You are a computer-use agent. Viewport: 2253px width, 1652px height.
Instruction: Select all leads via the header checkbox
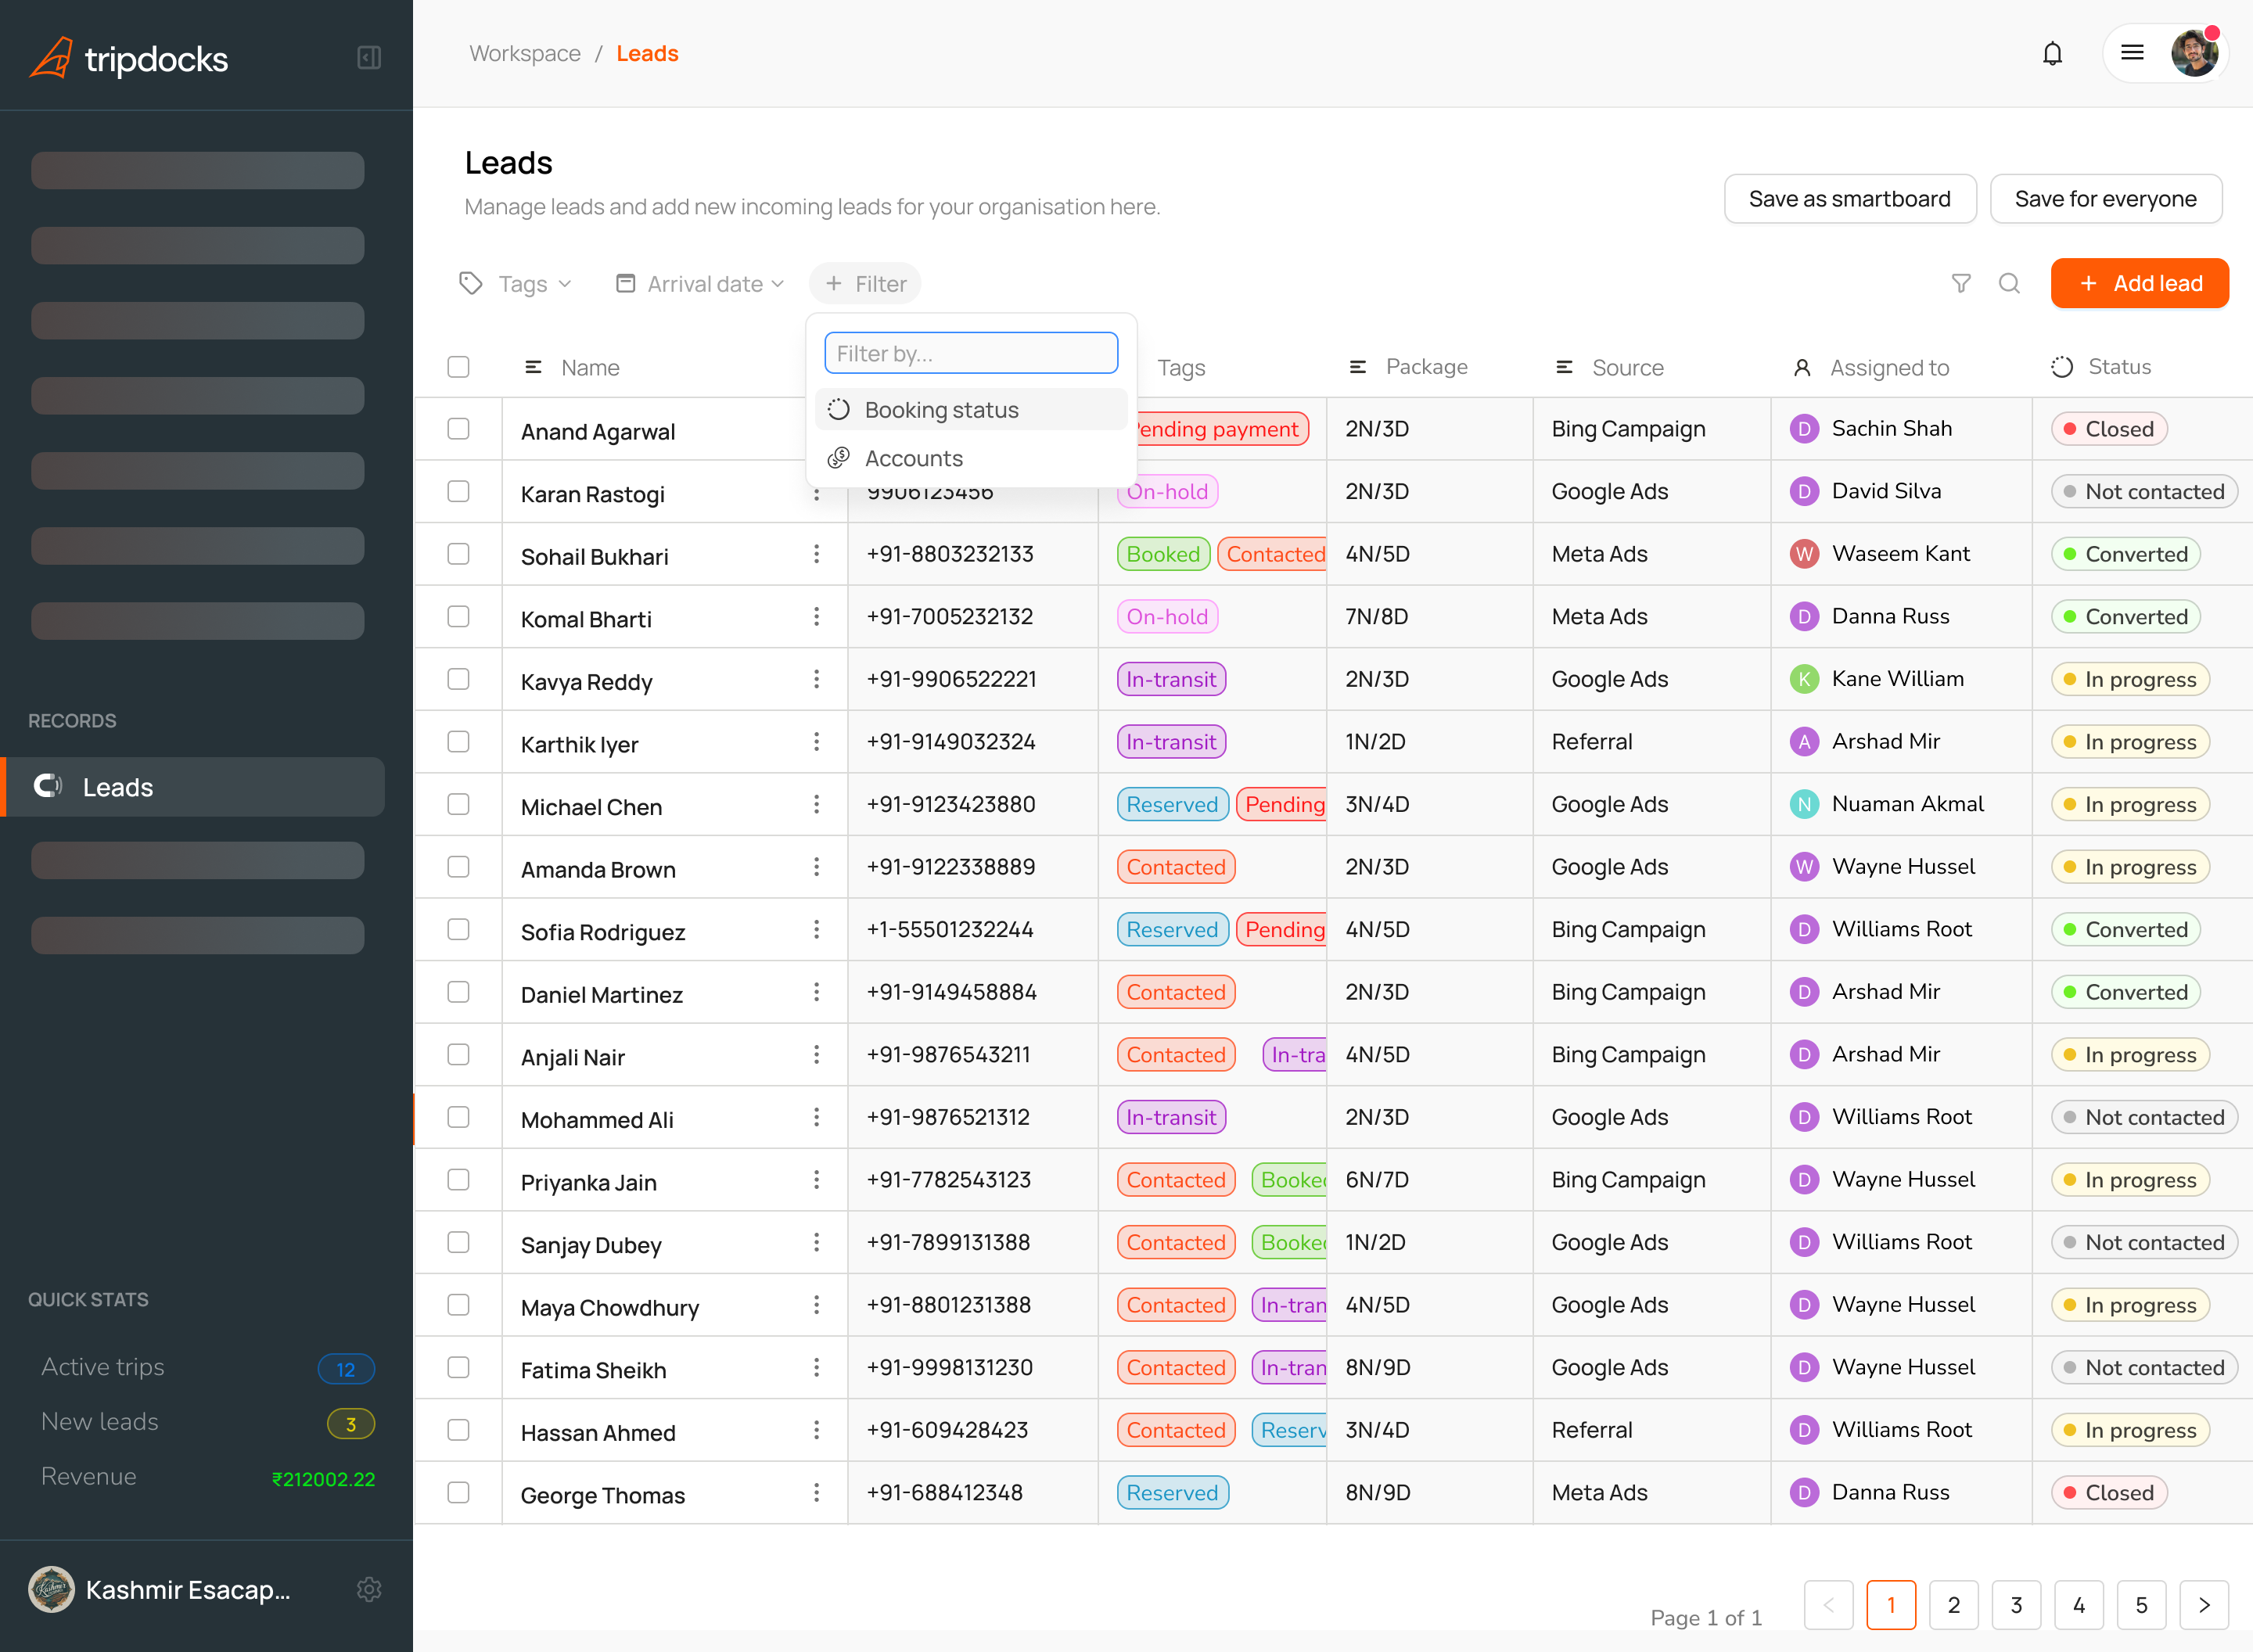click(x=458, y=367)
